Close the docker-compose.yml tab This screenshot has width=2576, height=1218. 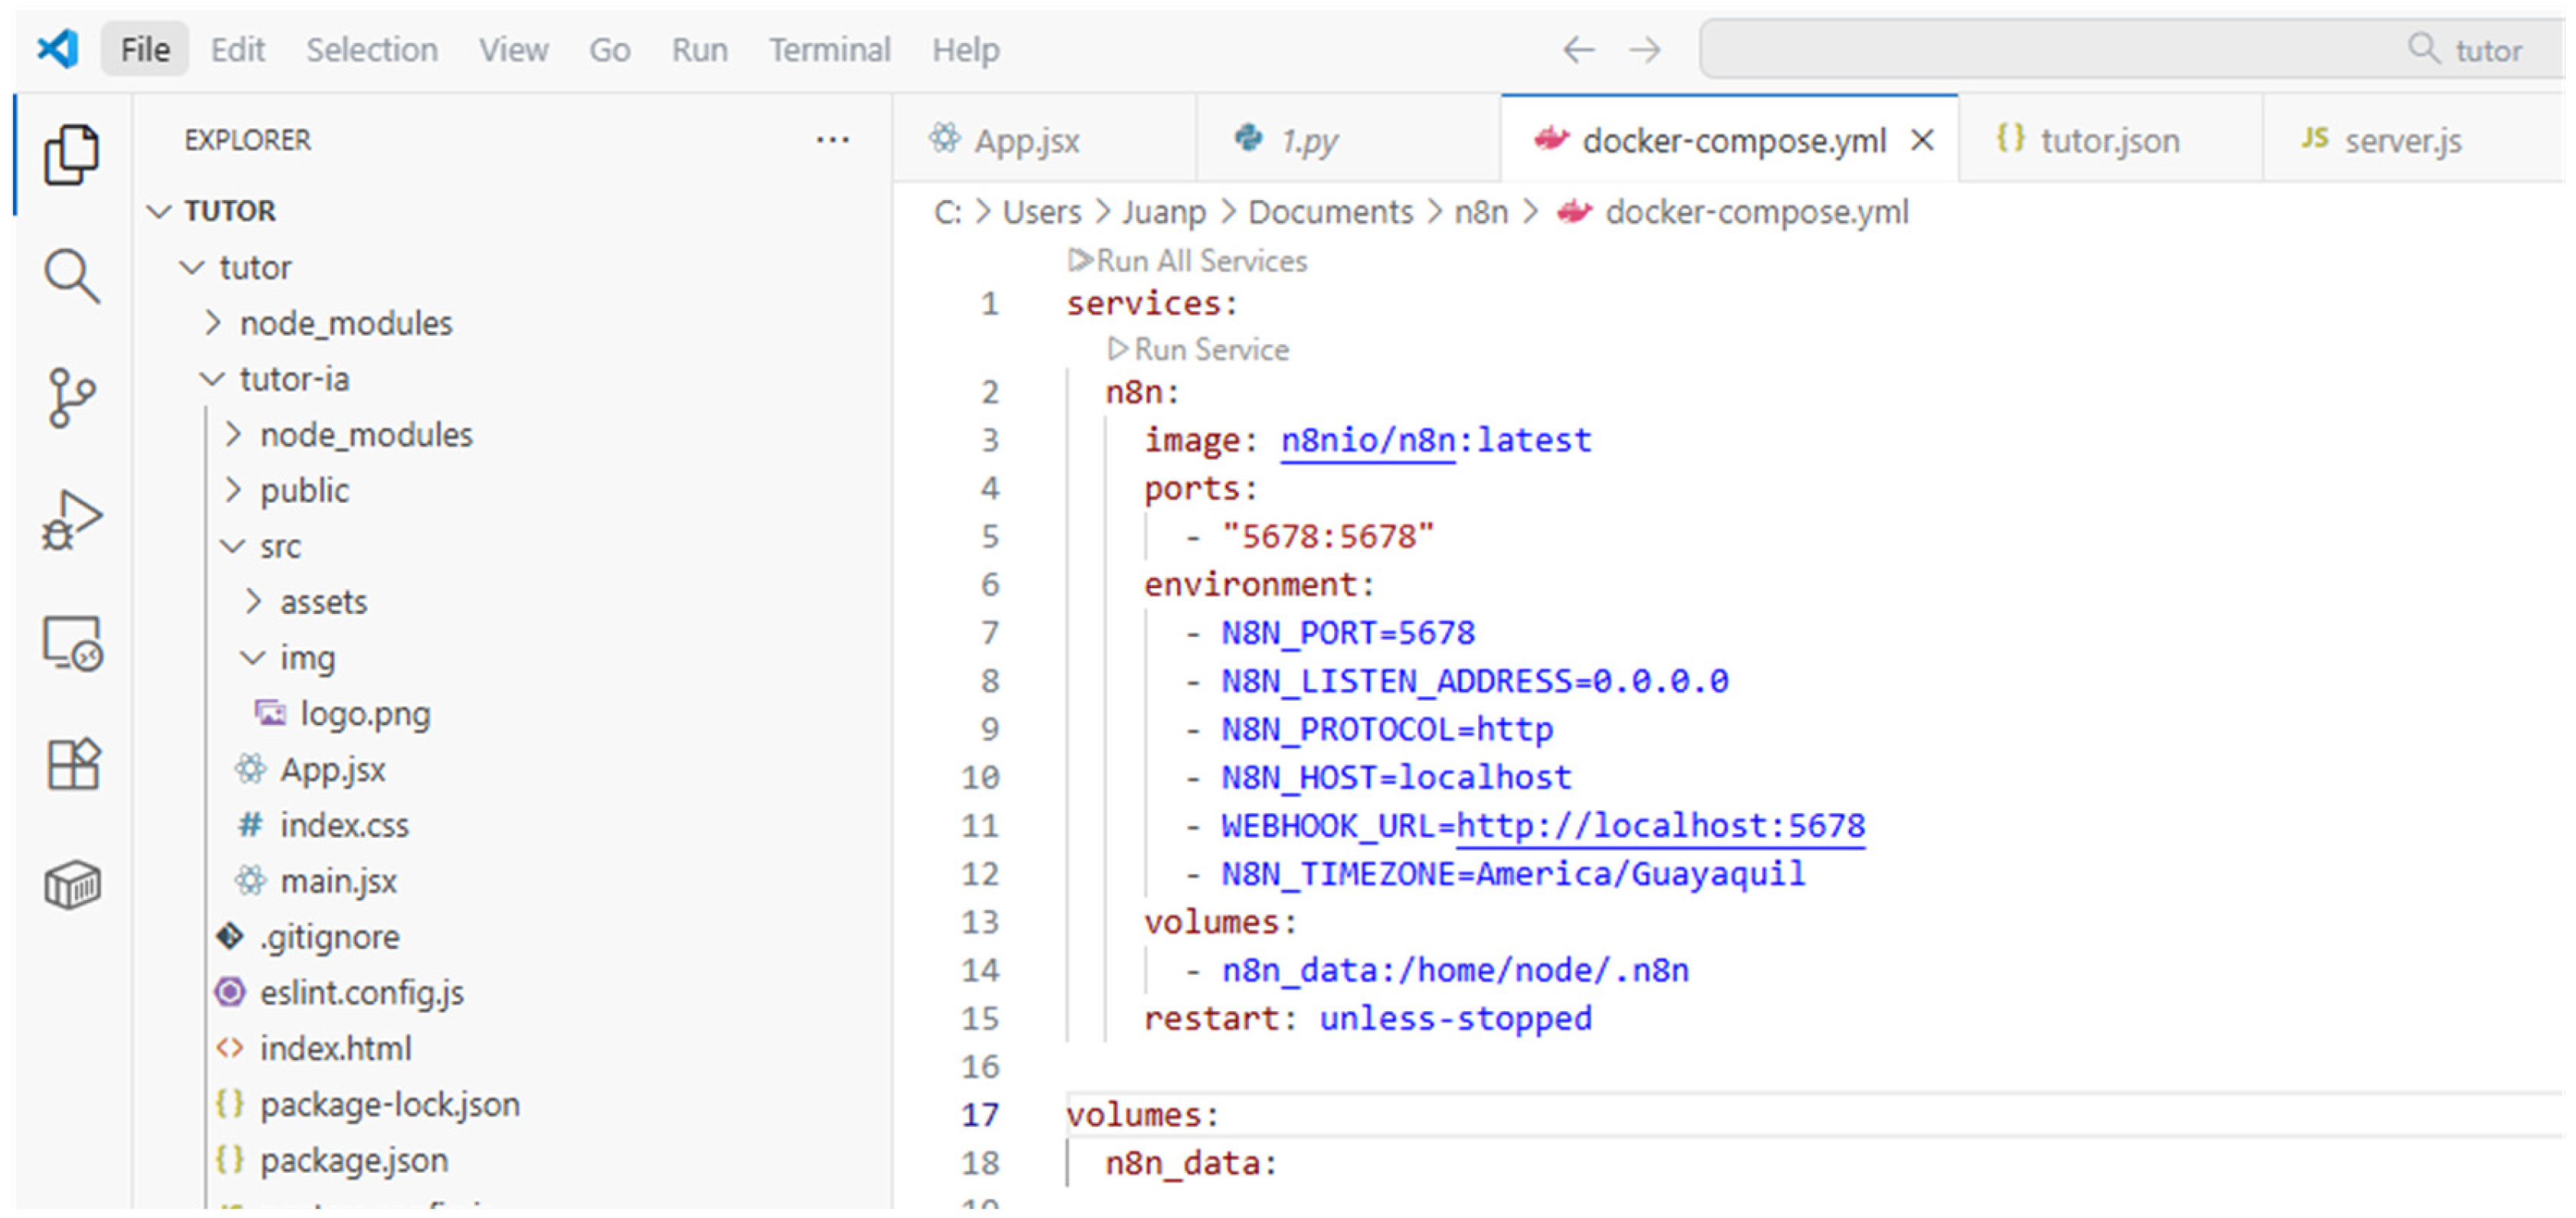tap(1921, 140)
